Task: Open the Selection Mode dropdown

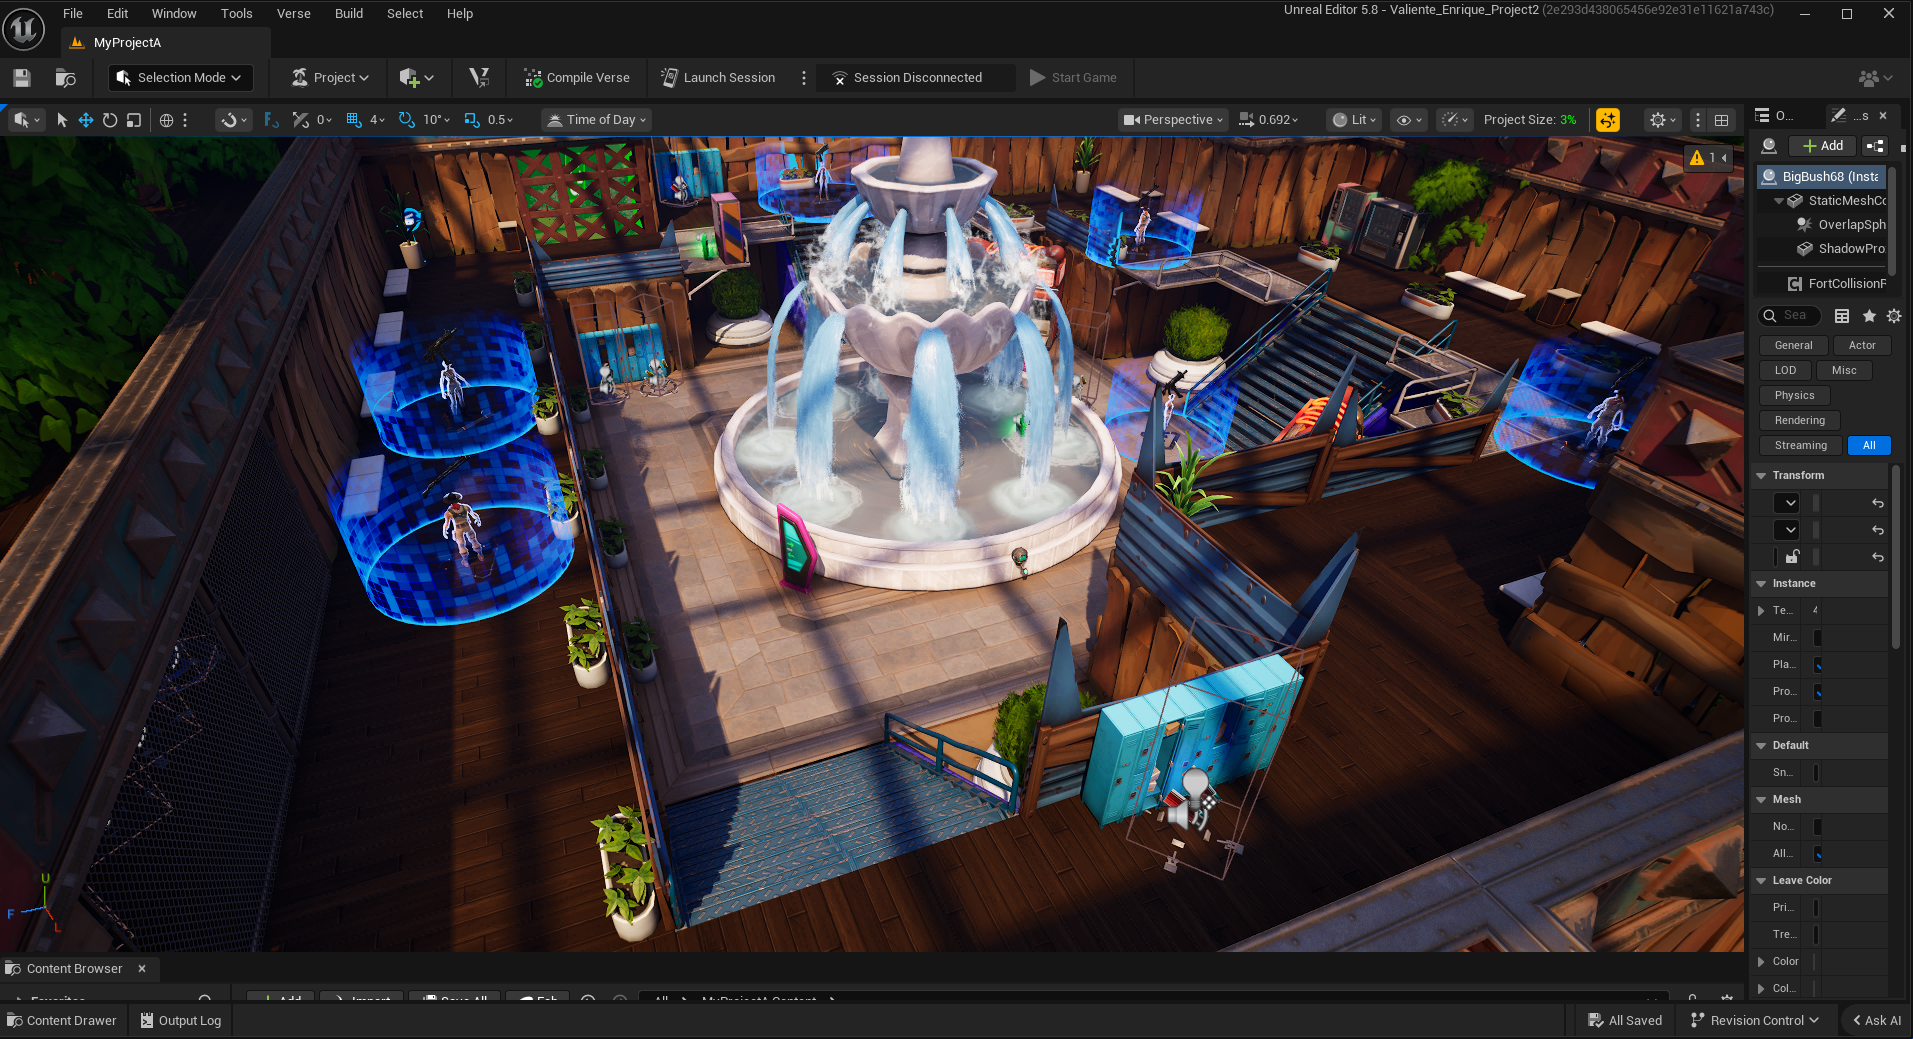Action: (180, 78)
